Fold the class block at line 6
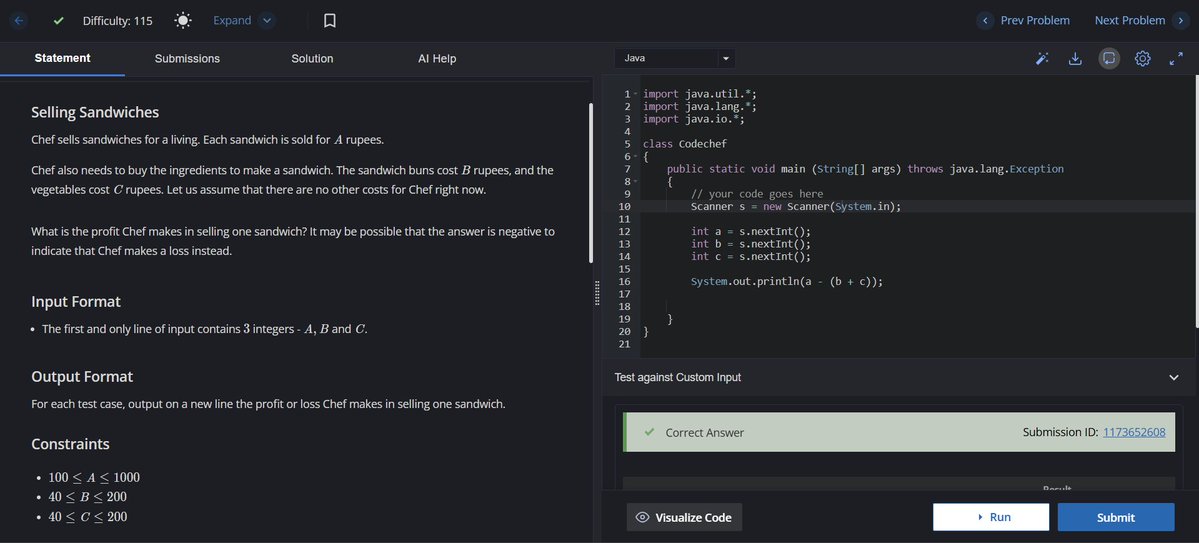 [635, 157]
